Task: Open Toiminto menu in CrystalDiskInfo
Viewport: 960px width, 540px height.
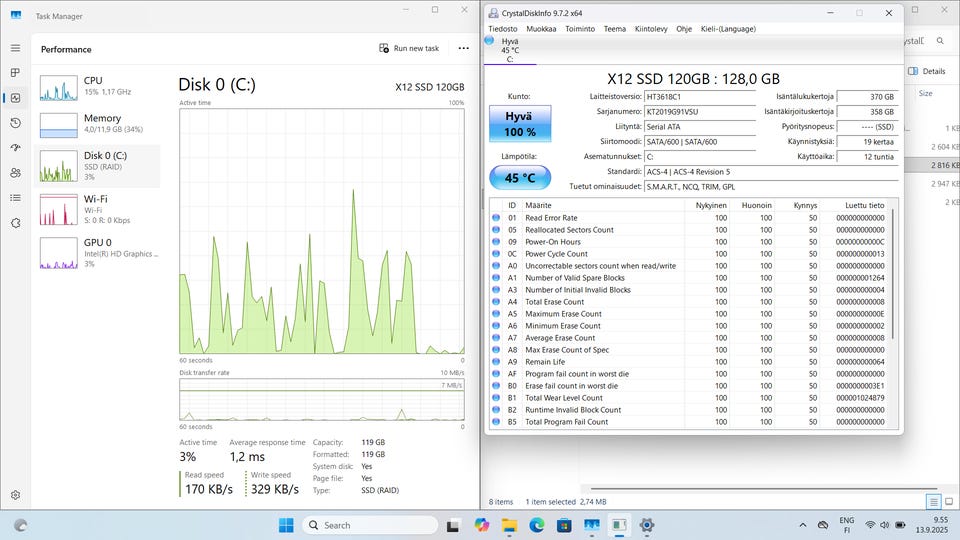Action: (x=580, y=29)
